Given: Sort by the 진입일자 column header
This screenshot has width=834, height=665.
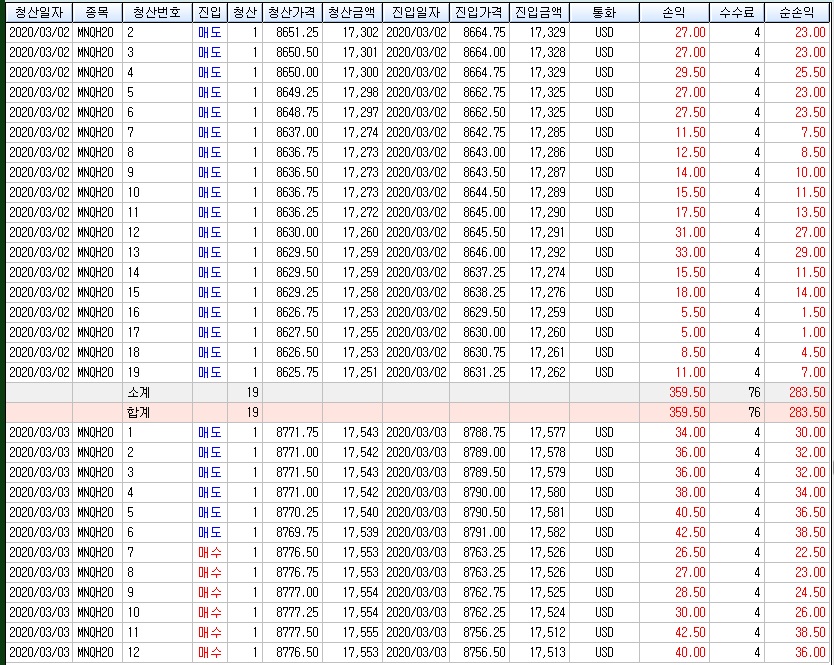Looking at the screenshot, I should (x=416, y=12).
